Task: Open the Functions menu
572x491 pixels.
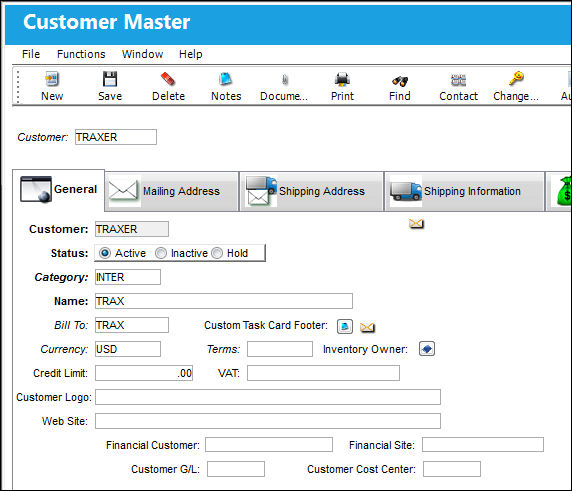Action: pyautogui.click(x=81, y=54)
